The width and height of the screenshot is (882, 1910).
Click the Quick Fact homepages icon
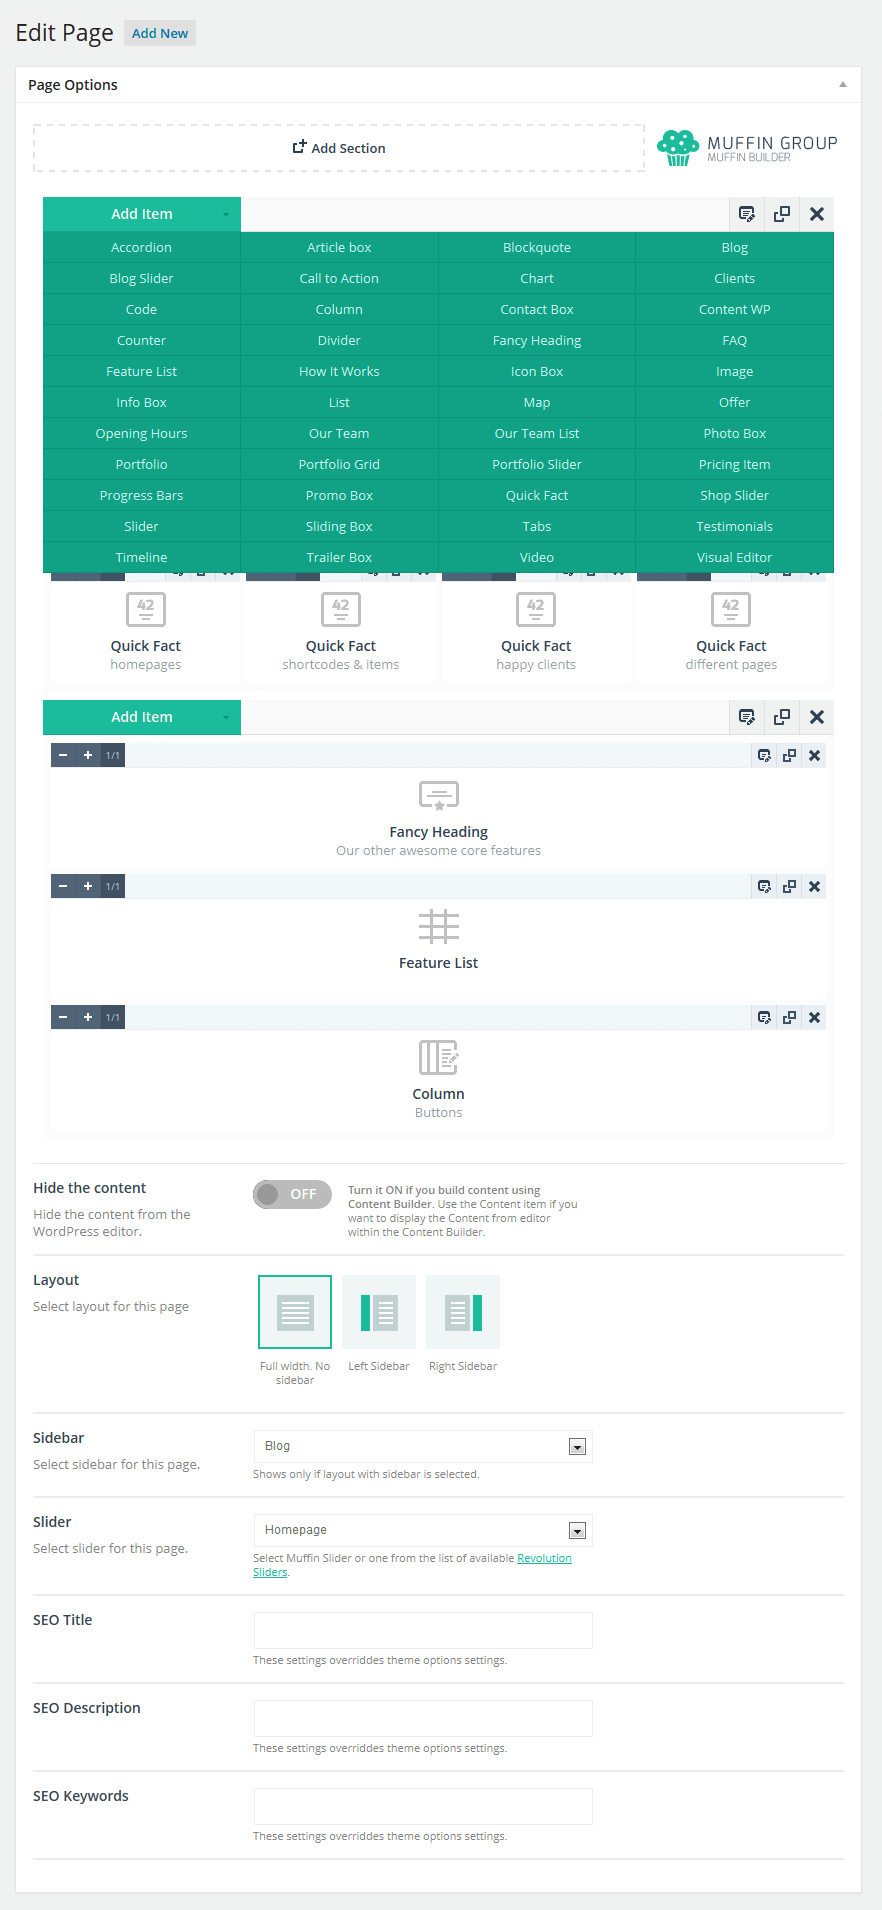146,609
